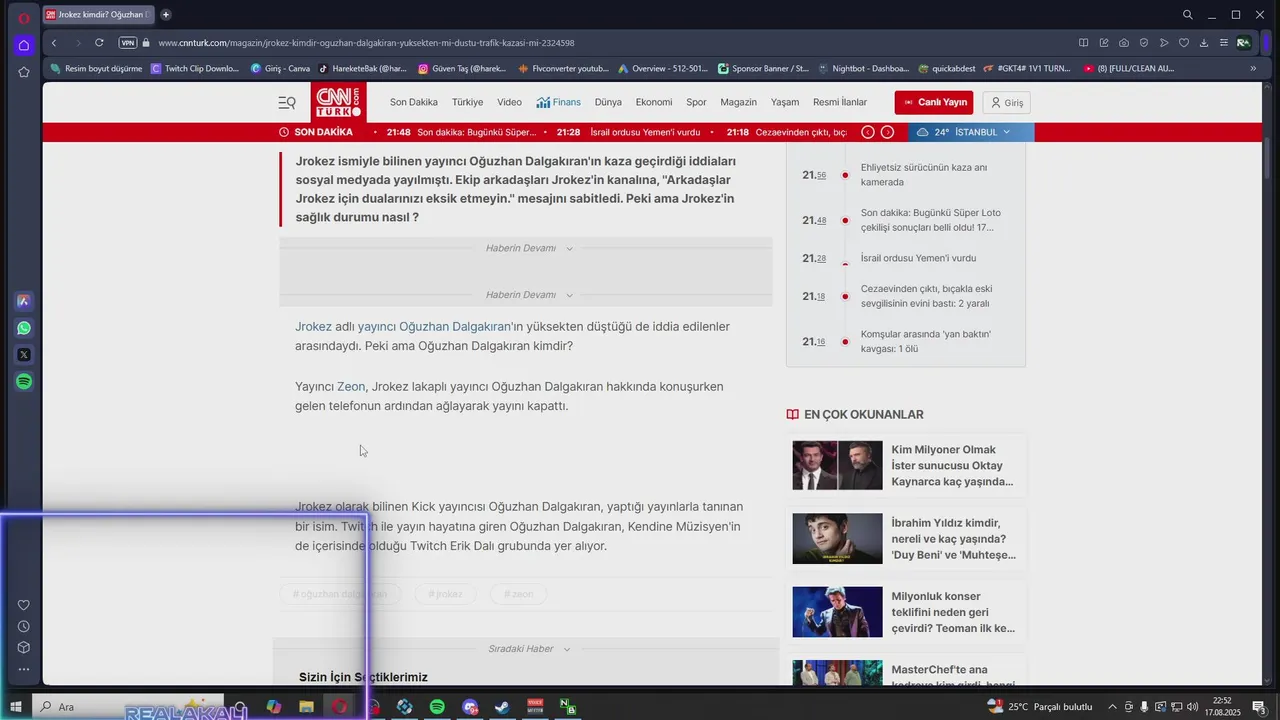The height and width of the screenshot is (720, 1280).
Task: Open a new browser tab
Action: click(166, 14)
